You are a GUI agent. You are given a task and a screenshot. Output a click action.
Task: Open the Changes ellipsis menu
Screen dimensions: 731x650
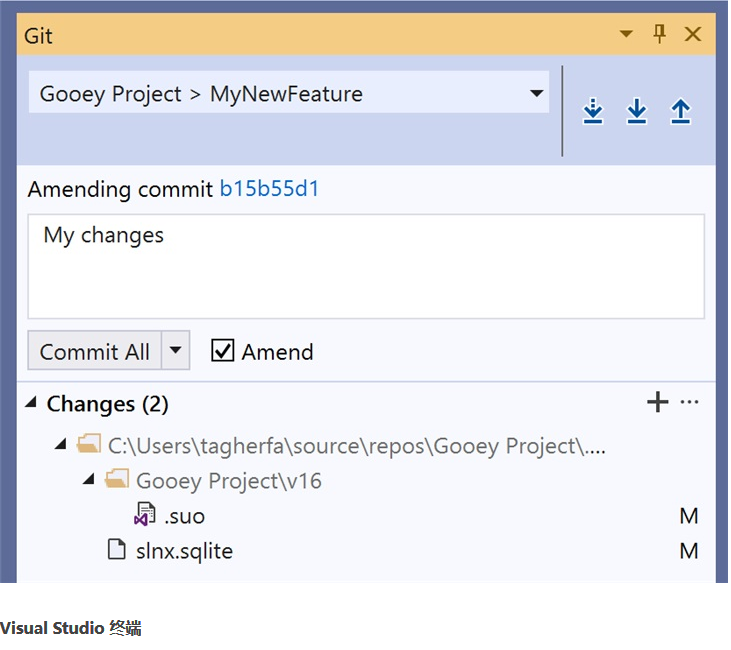point(689,401)
